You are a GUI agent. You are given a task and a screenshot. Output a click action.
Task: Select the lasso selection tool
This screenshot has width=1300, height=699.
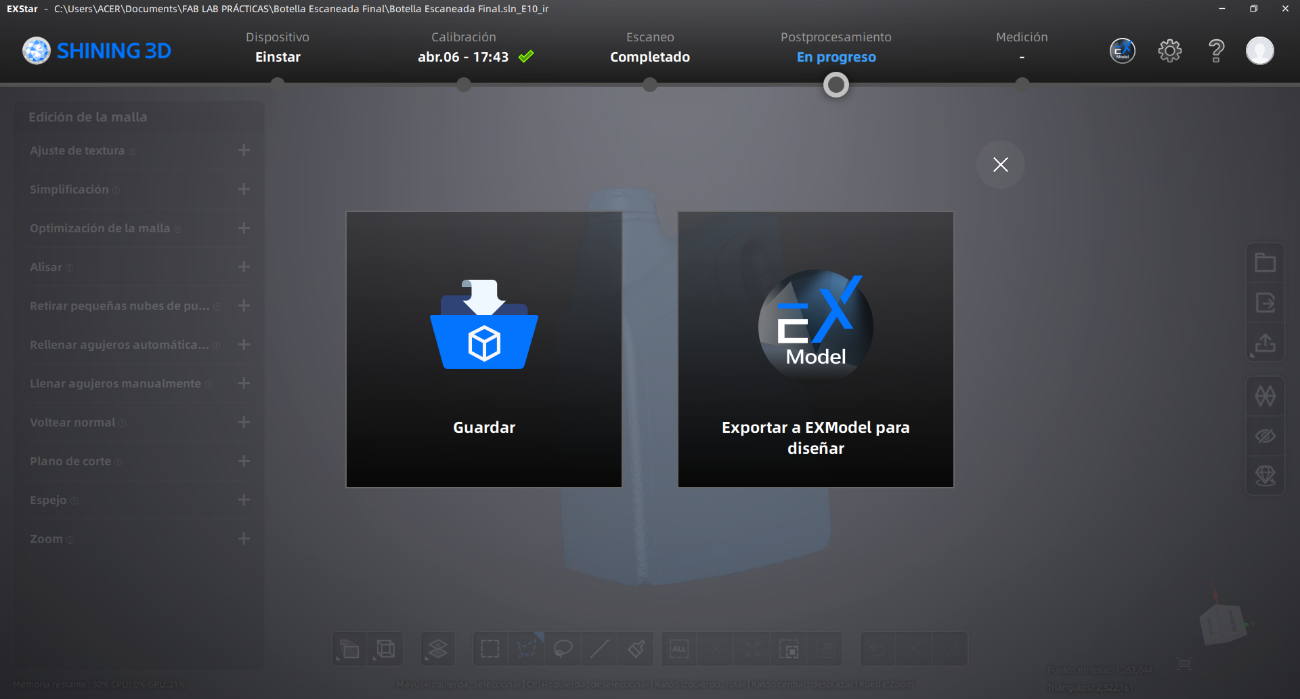(563, 649)
